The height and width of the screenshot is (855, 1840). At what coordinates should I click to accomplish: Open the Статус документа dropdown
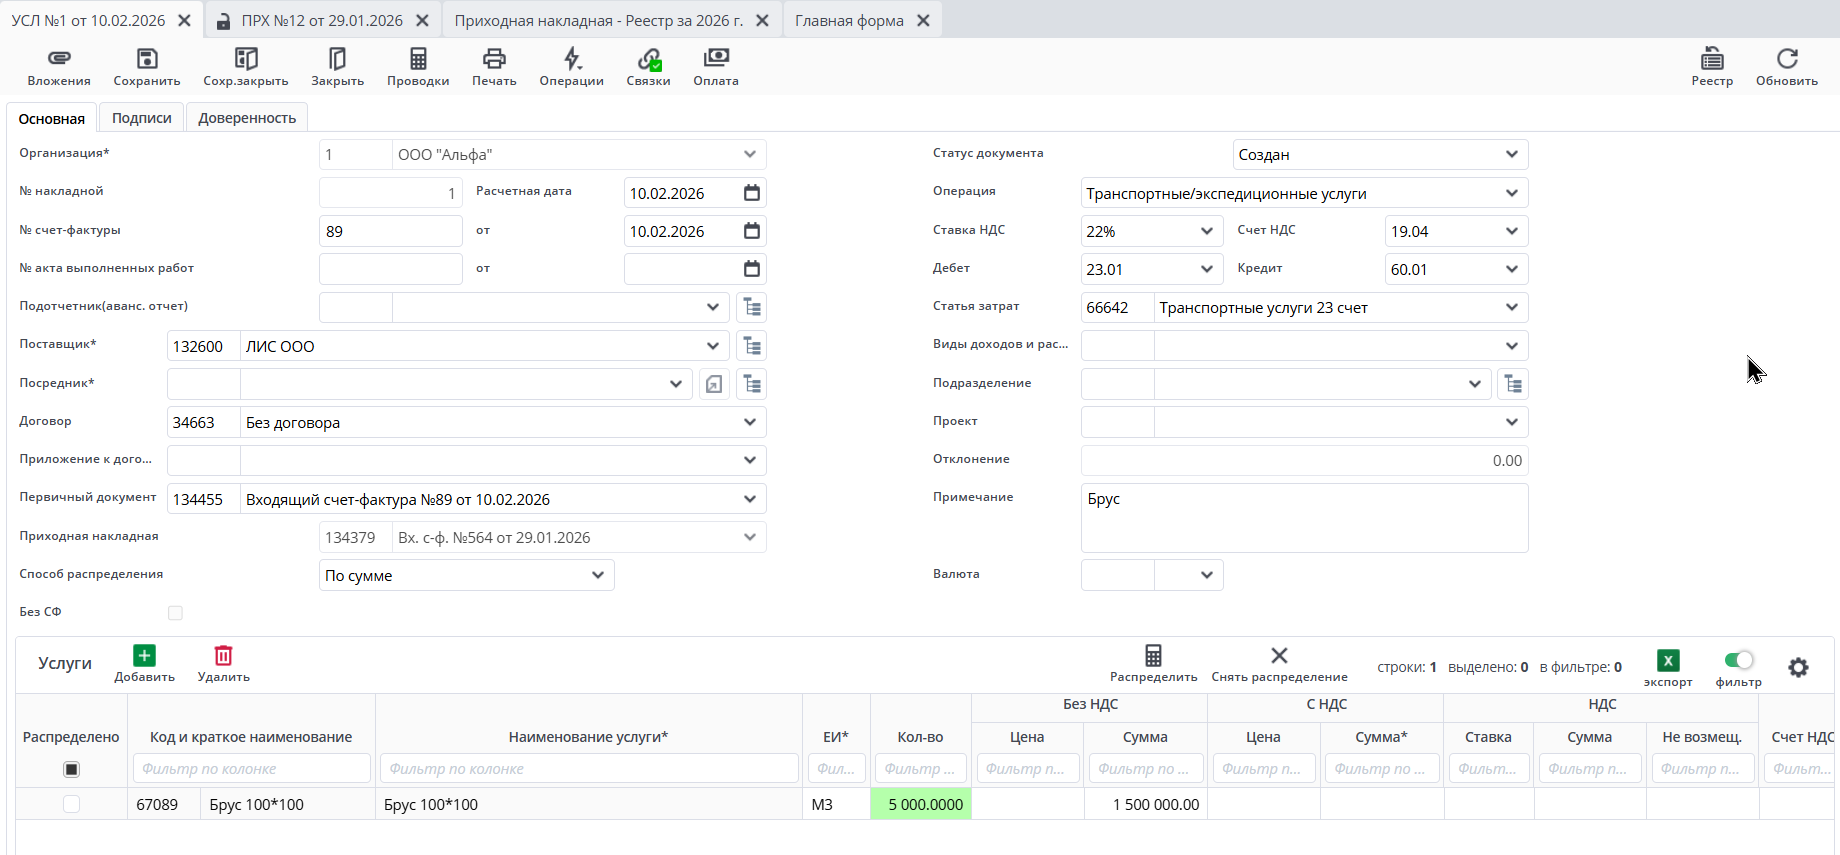click(x=1511, y=154)
